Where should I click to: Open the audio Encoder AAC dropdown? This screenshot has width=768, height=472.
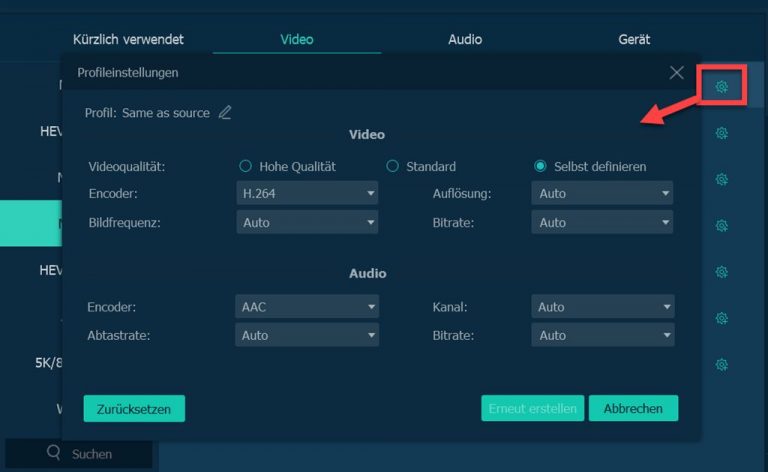[307, 307]
